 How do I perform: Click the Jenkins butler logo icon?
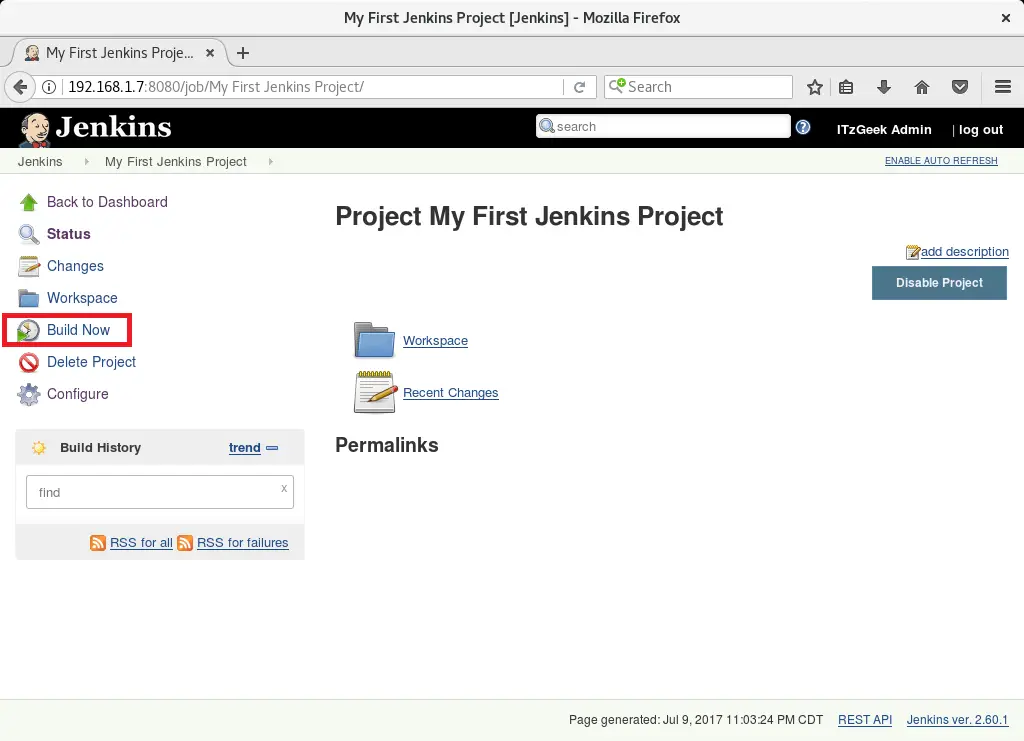click(x=35, y=129)
